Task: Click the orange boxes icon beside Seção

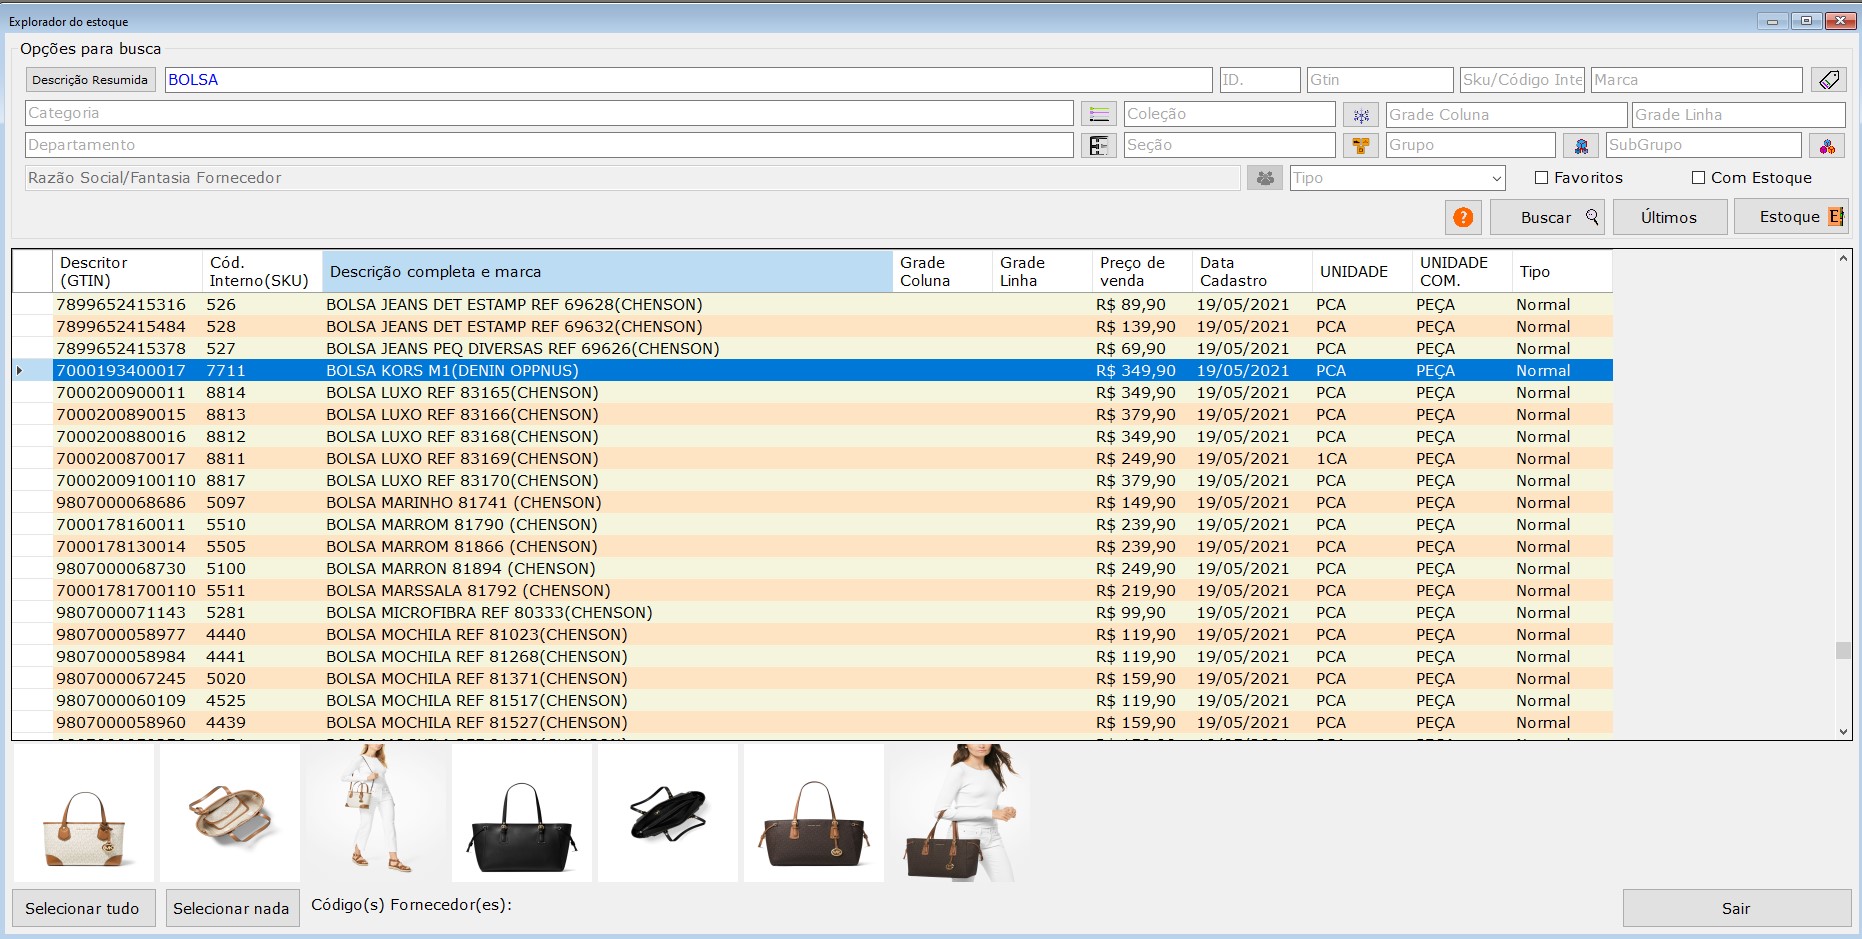Action: click(1360, 146)
